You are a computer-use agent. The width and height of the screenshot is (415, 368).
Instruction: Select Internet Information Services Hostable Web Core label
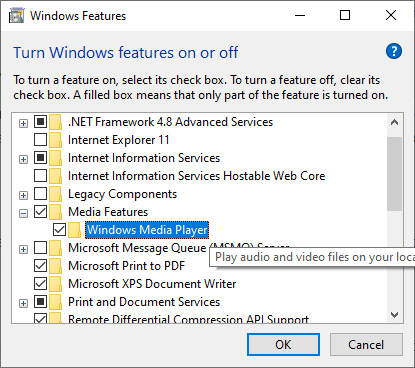pyautogui.click(x=197, y=176)
